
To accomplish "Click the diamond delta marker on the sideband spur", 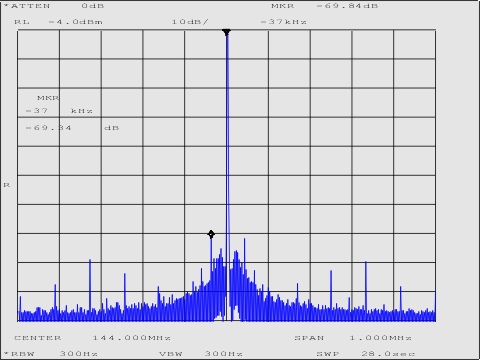I will [211, 234].
